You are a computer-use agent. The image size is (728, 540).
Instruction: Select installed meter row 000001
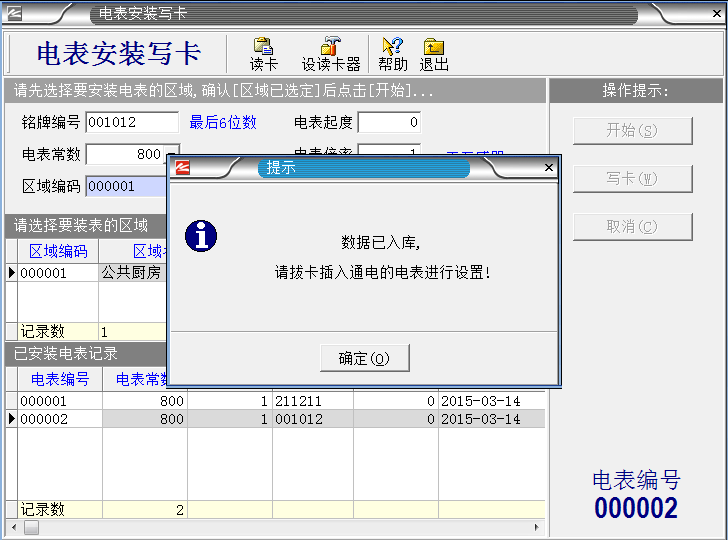click(60, 401)
